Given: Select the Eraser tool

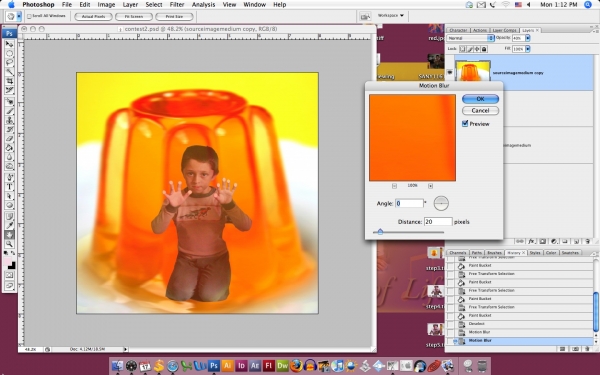Looking at the screenshot, I should click(x=9, y=139).
